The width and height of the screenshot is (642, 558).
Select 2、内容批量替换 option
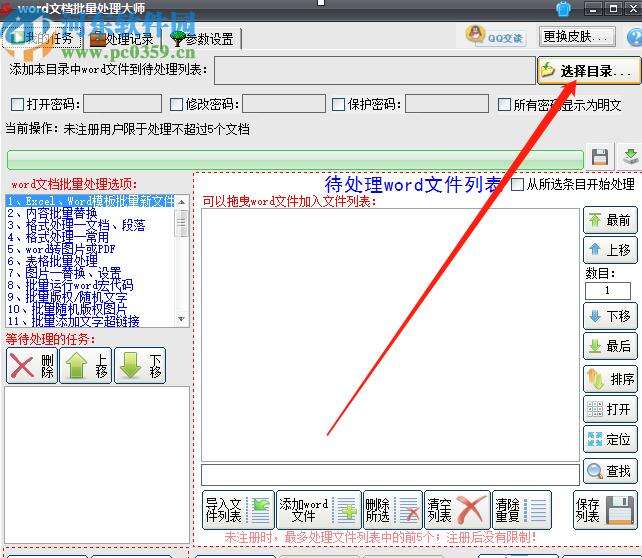90,213
